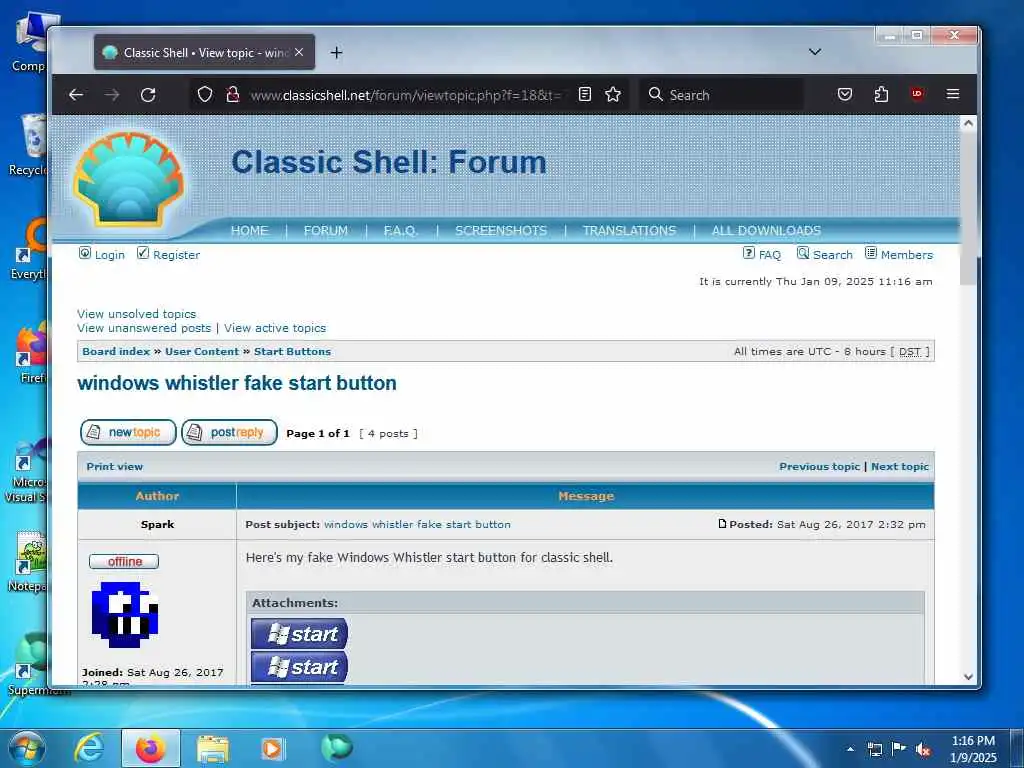Open the SCREENSHOTS navigation item
The width and height of the screenshot is (1024, 768).
501,231
